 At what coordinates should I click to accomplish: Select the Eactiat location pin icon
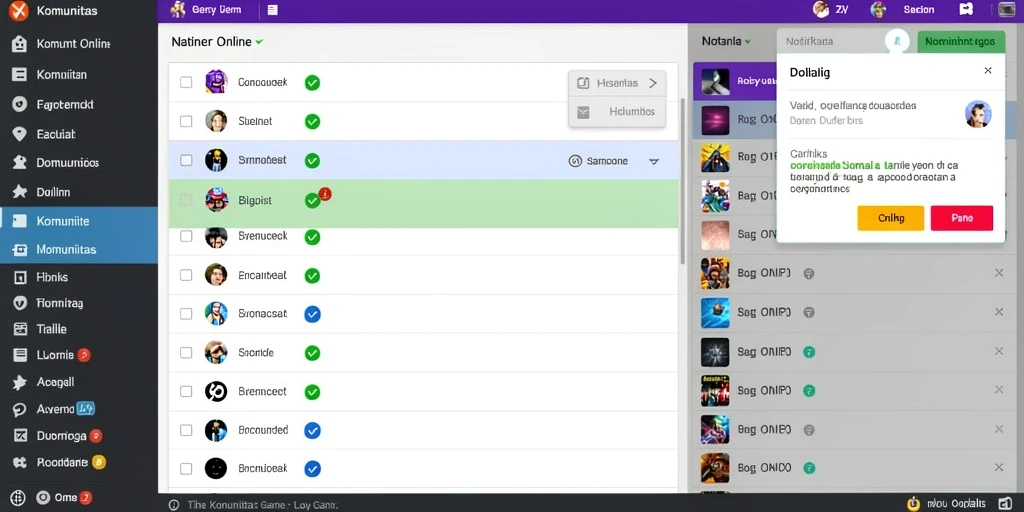[x=20, y=134]
